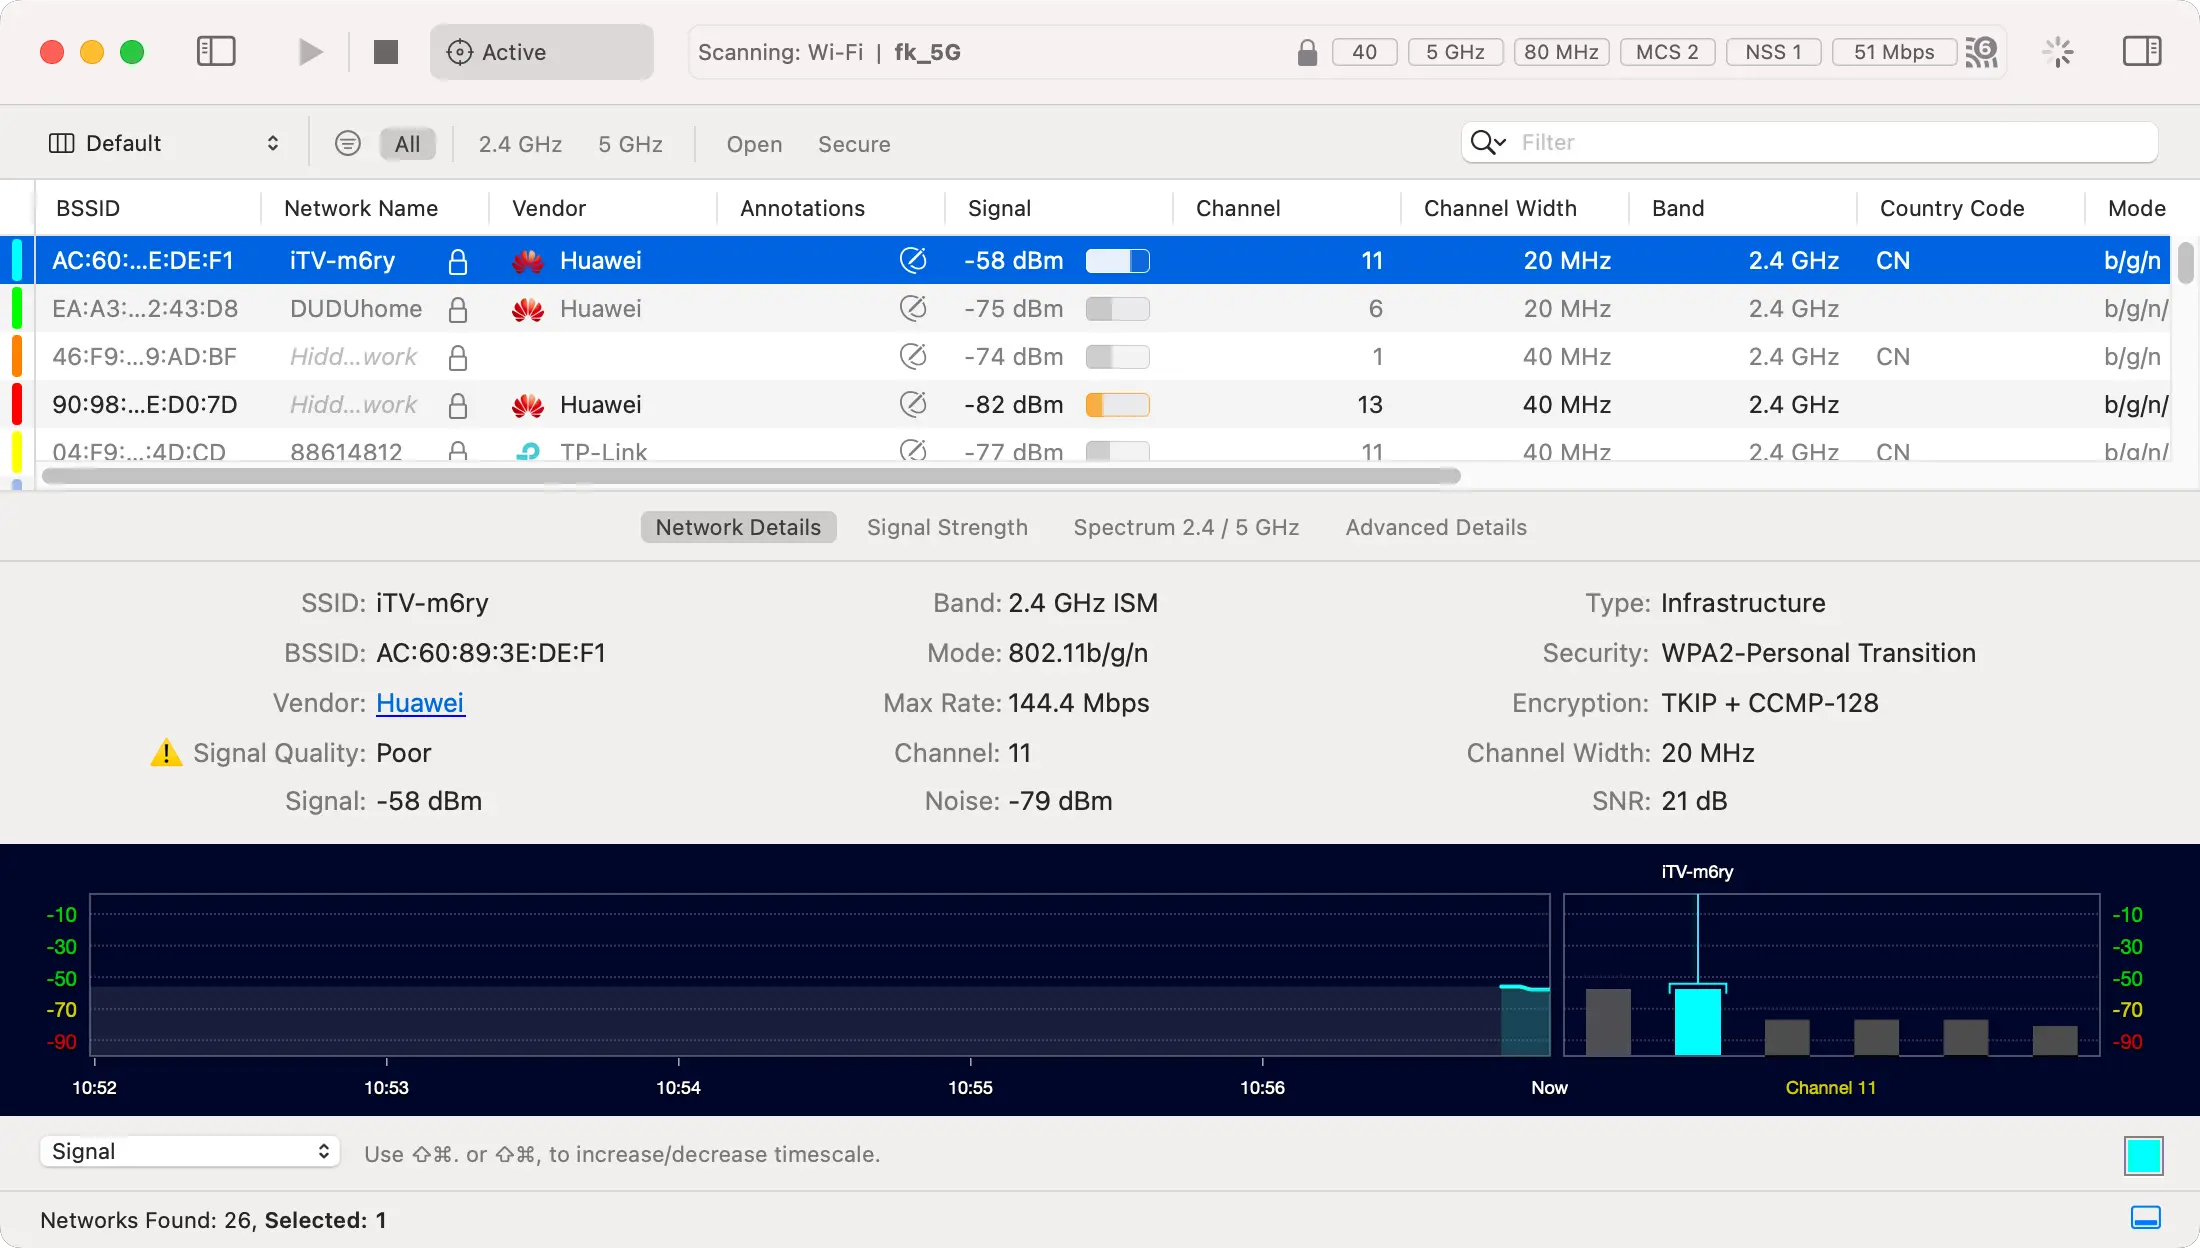Open the Signal graph type dropdown
The image size is (2200, 1248).
pos(190,1152)
